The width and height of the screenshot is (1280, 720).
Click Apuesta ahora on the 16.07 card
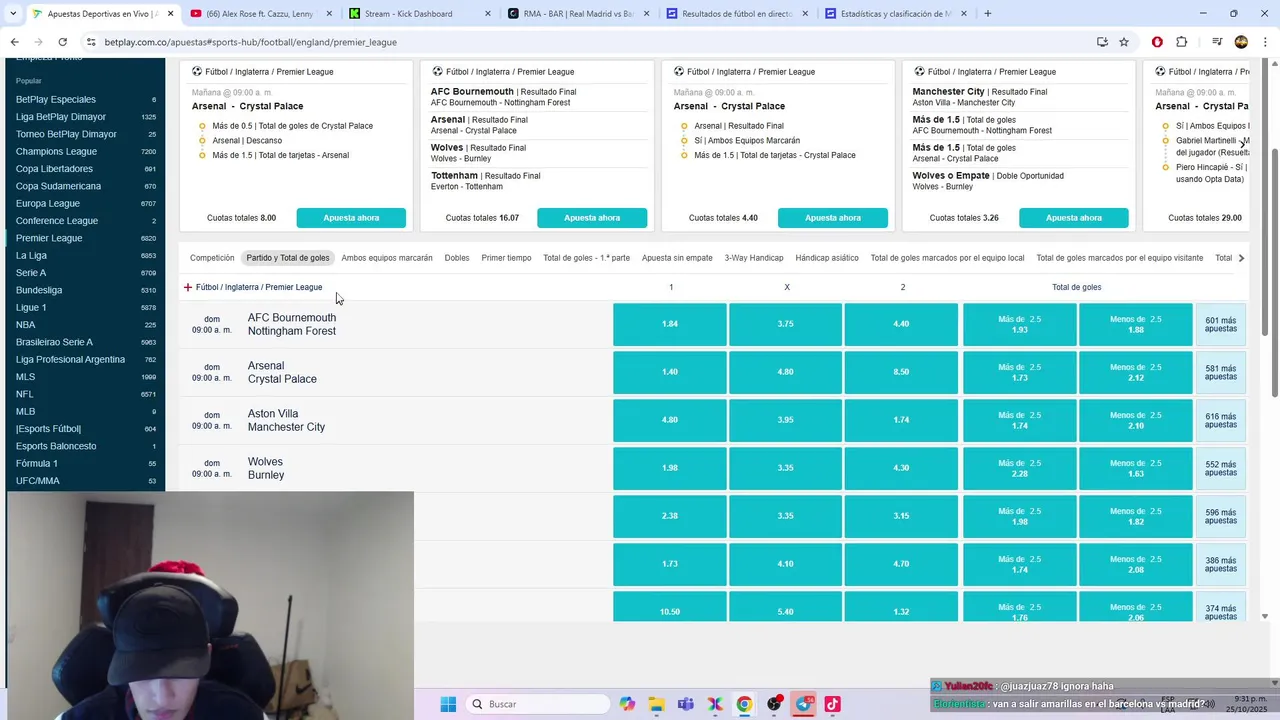[x=592, y=218]
